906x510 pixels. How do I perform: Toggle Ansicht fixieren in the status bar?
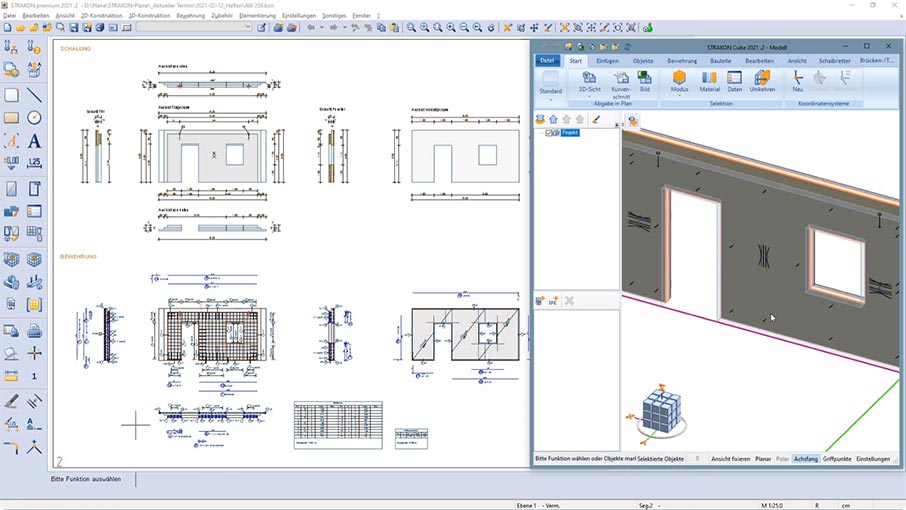(x=730, y=459)
